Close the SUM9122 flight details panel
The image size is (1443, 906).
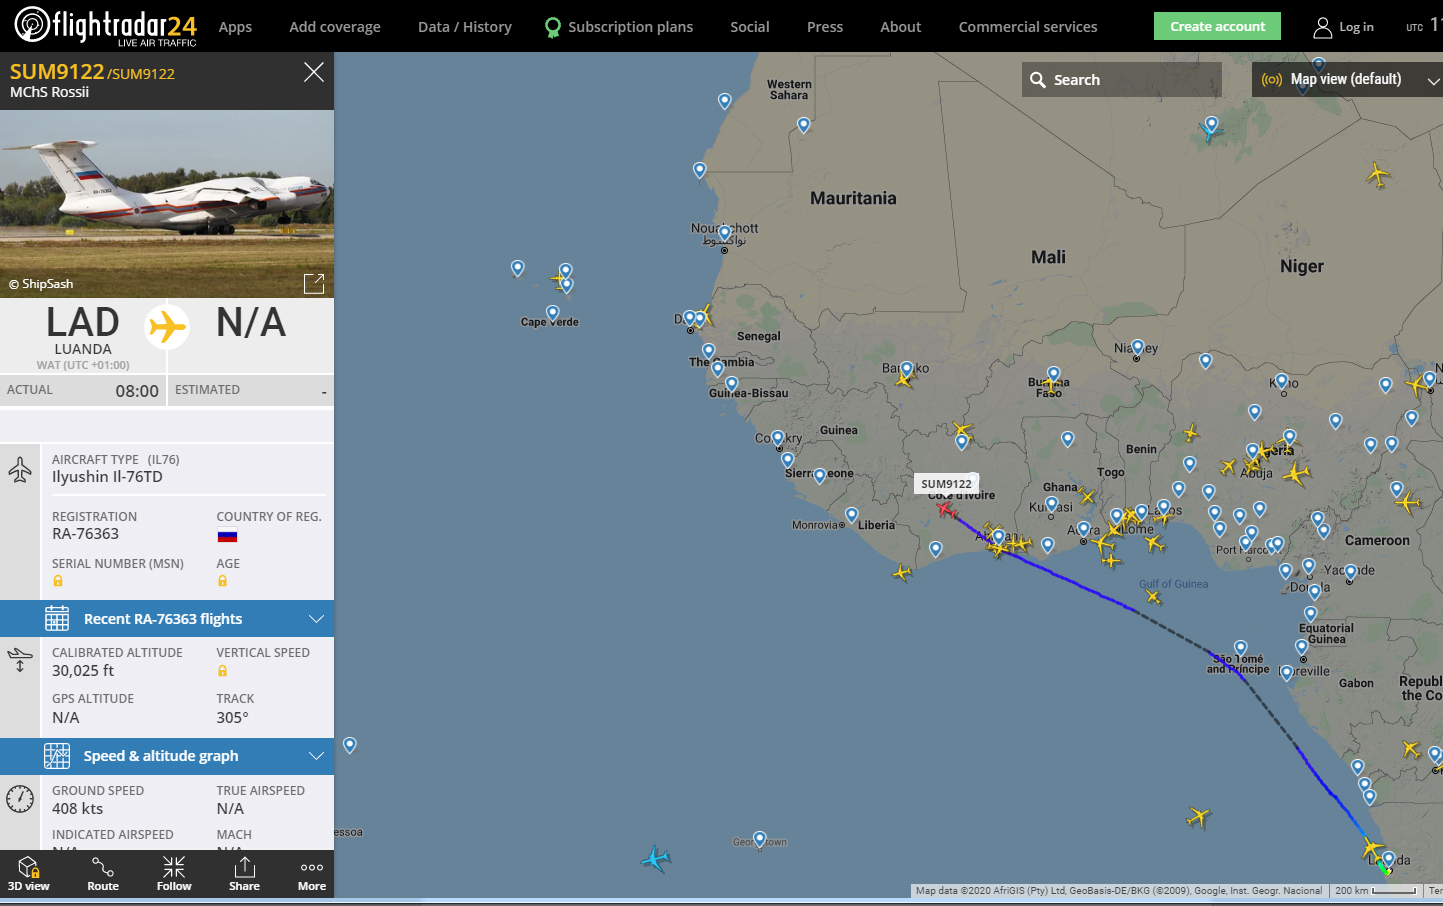pos(313,72)
